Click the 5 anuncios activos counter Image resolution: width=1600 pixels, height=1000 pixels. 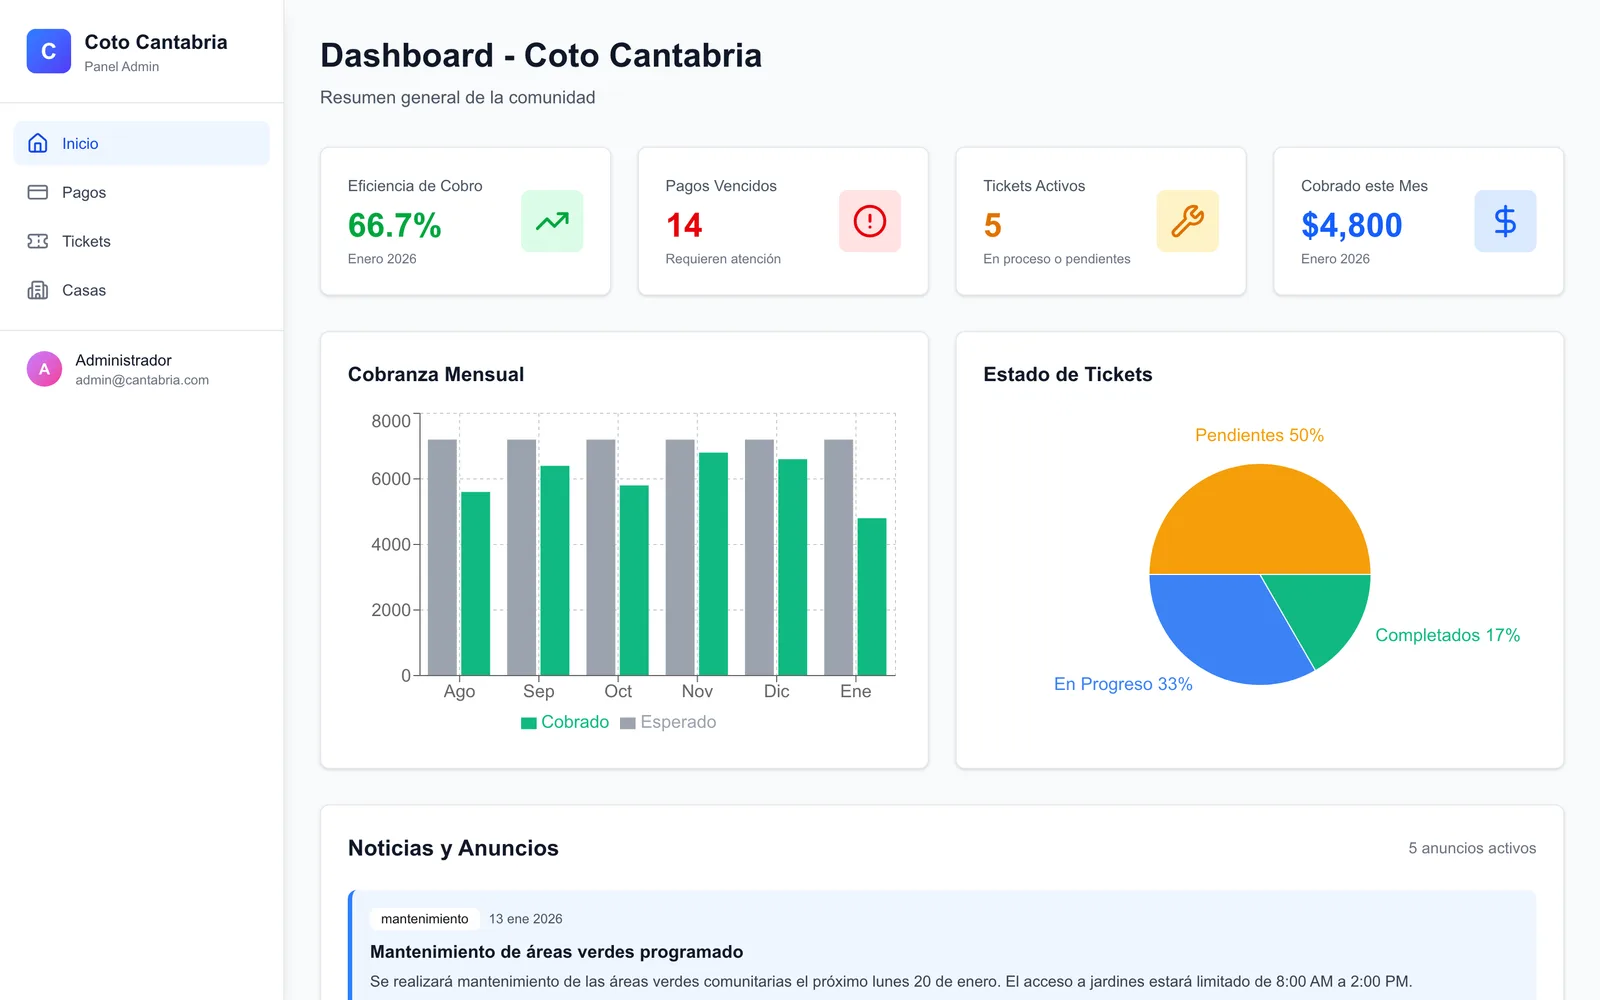[x=1472, y=848]
